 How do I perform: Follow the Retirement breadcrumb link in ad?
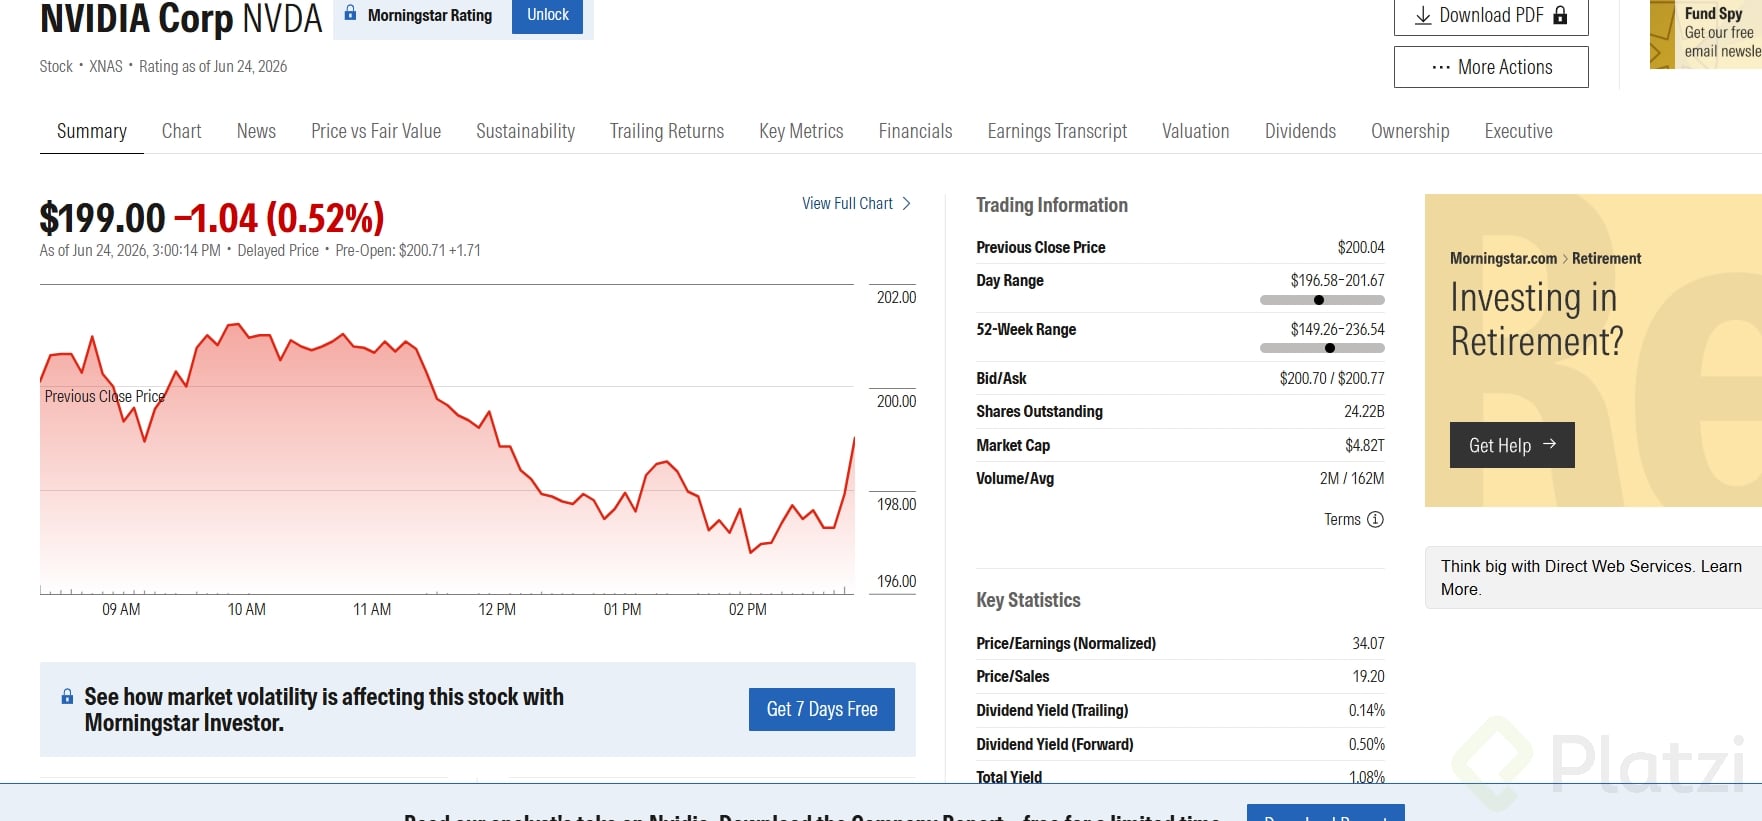point(1606,258)
